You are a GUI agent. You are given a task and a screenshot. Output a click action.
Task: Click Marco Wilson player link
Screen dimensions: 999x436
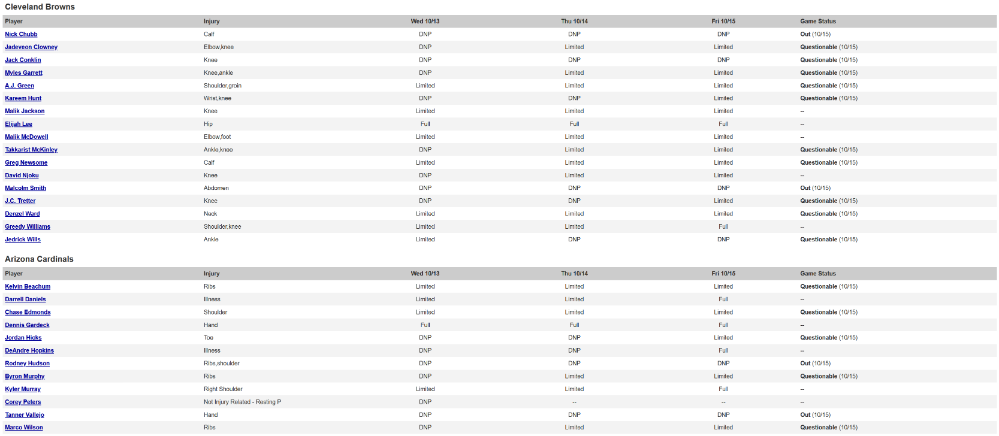[x=24, y=427]
